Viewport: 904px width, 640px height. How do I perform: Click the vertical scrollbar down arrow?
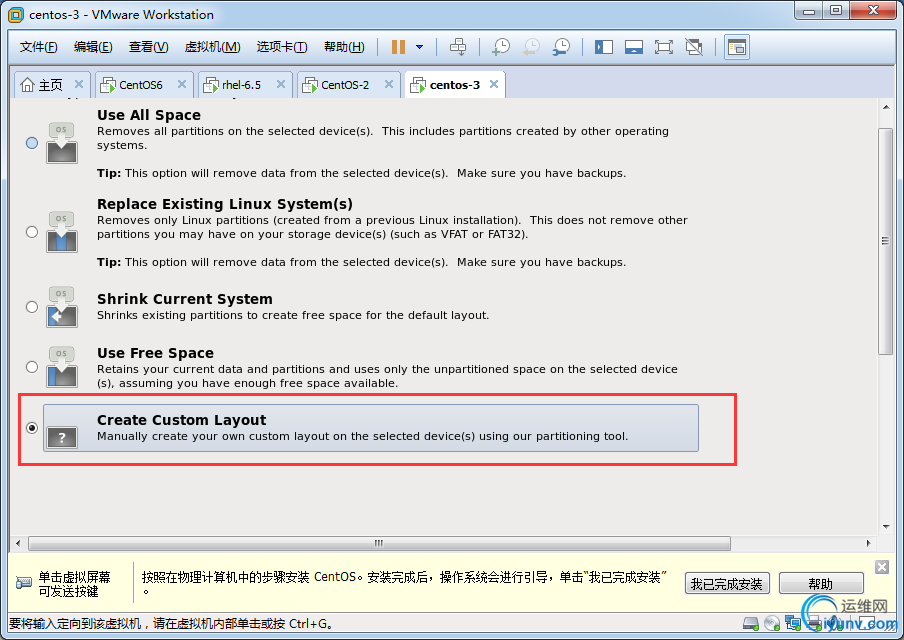point(886,526)
